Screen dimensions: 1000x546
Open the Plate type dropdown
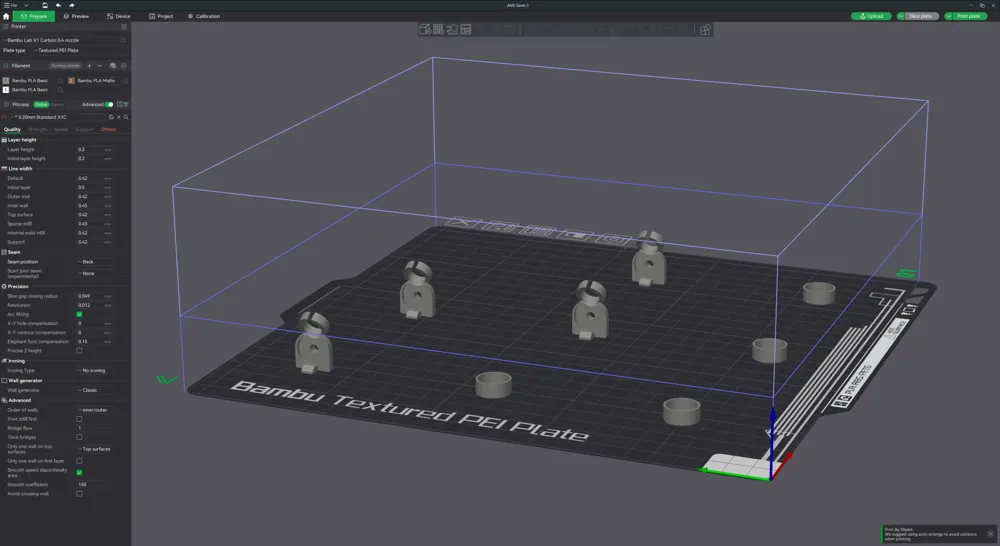pyautogui.click(x=79, y=50)
